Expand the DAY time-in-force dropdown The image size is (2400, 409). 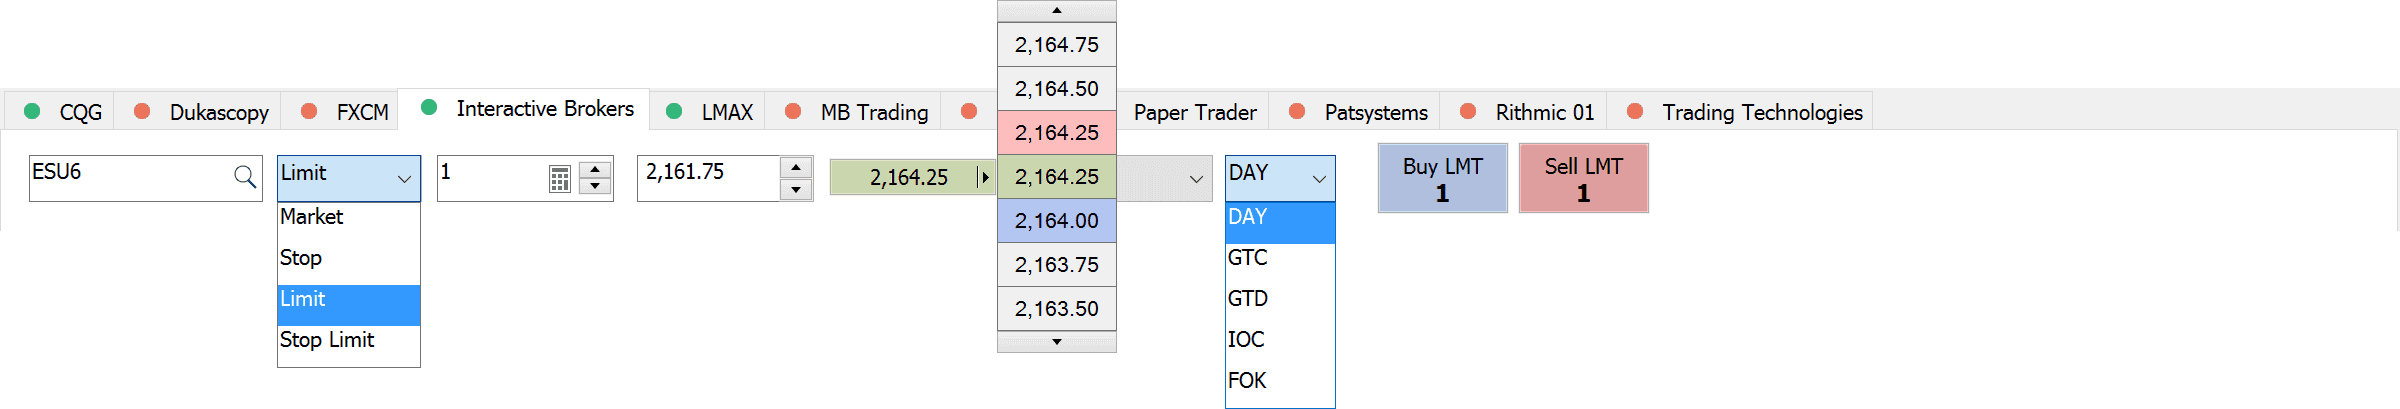coord(1319,179)
